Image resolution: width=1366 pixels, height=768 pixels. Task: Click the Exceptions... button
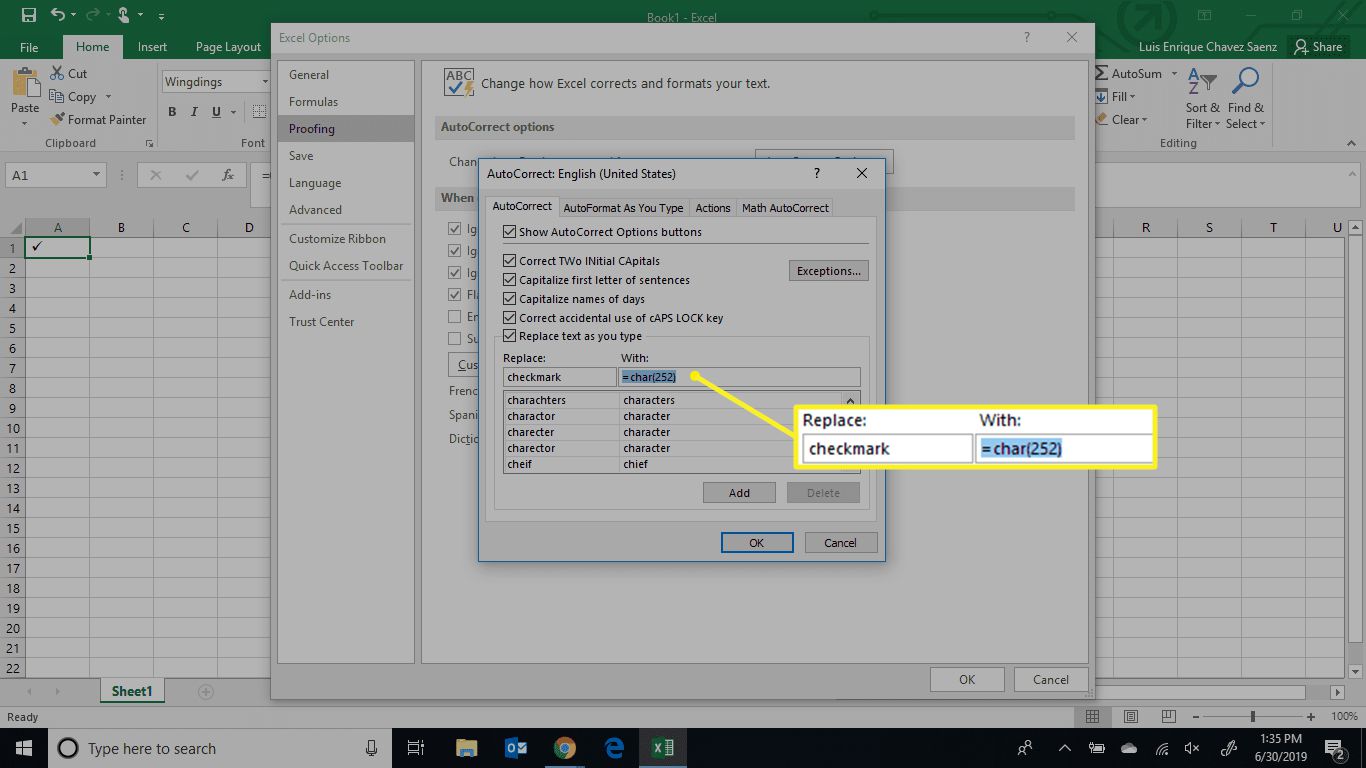pos(829,270)
